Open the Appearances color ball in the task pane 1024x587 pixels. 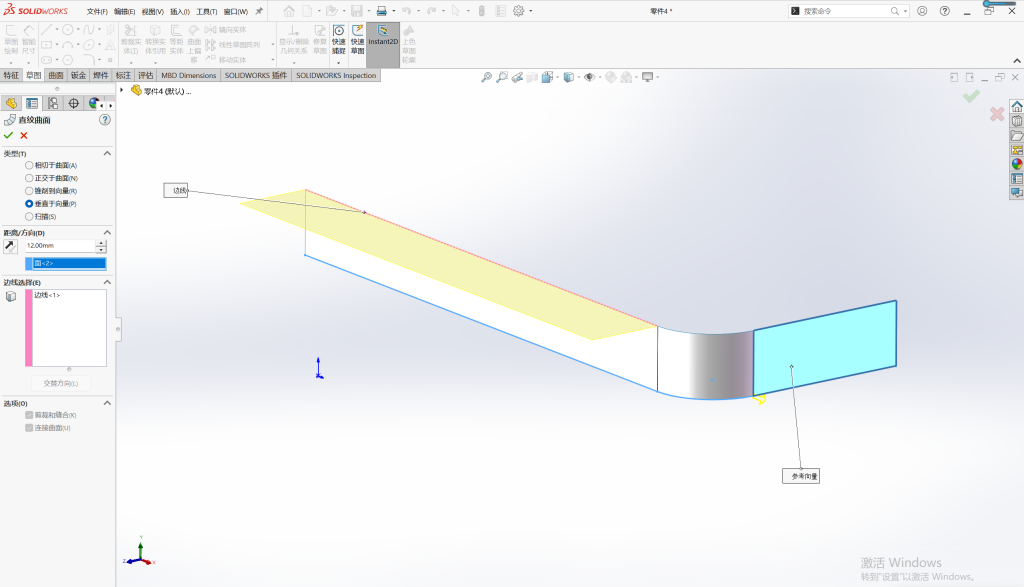click(1017, 164)
